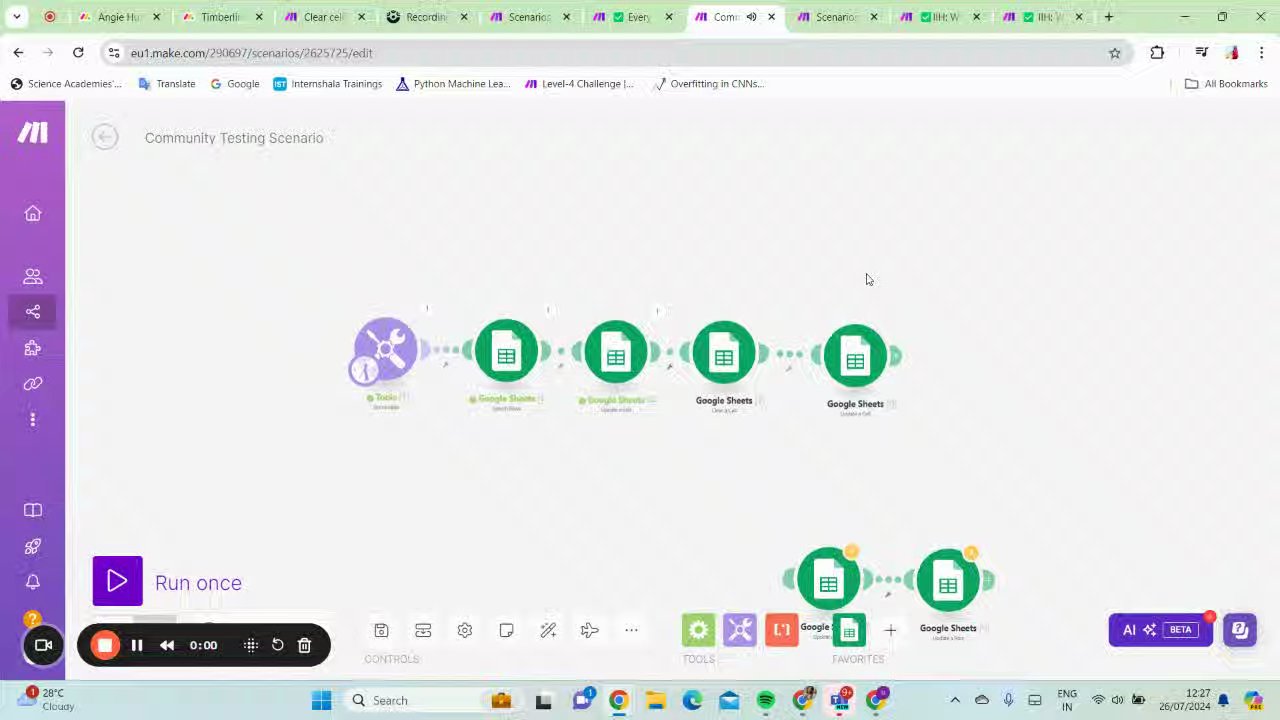
Task: Select the unlinked lower-right Google Sheets module
Action: coord(947,580)
